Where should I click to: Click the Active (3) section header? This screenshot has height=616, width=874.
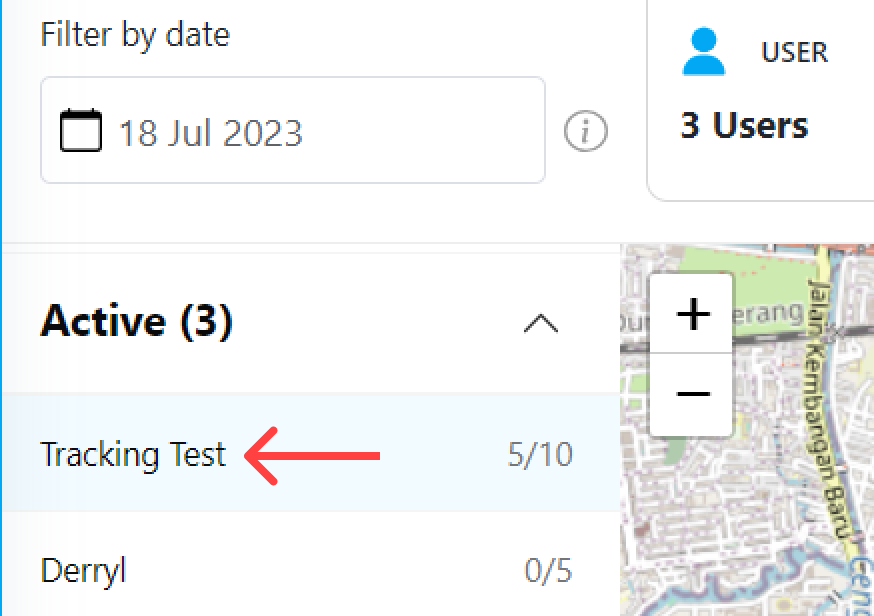coord(137,322)
